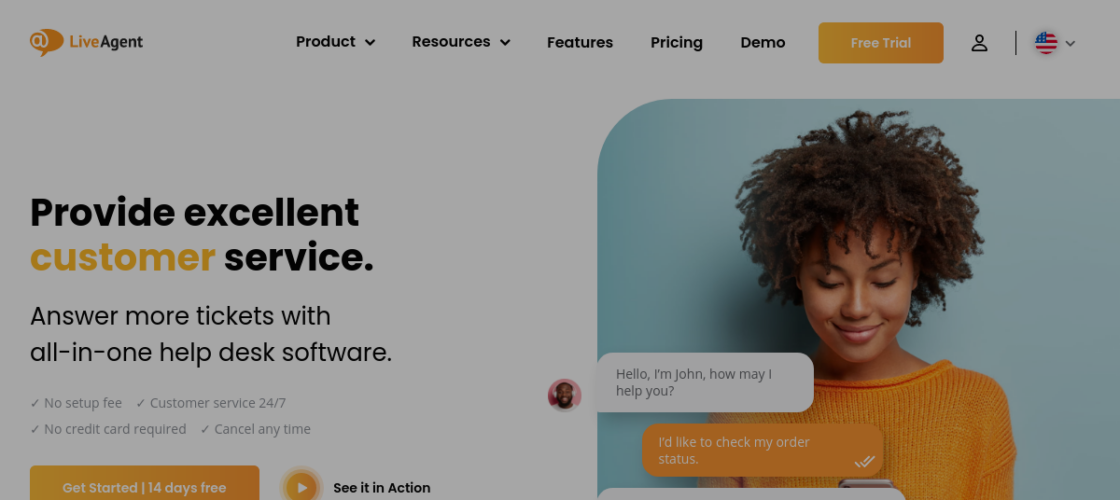Click the US flag language icon
Screen dimensions: 1120x500
(x=1046, y=43)
